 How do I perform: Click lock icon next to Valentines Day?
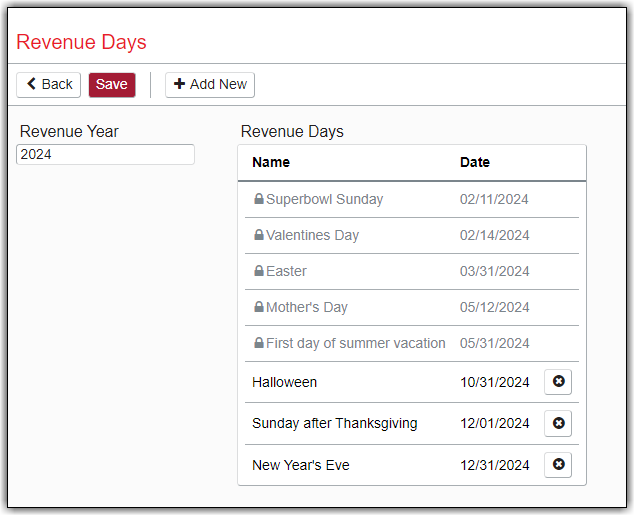click(259, 235)
